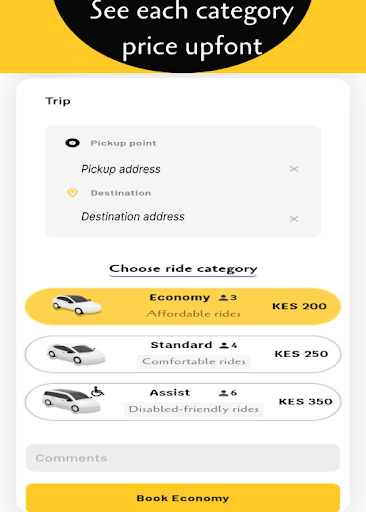Select the Economy ride category

click(183, 306)
